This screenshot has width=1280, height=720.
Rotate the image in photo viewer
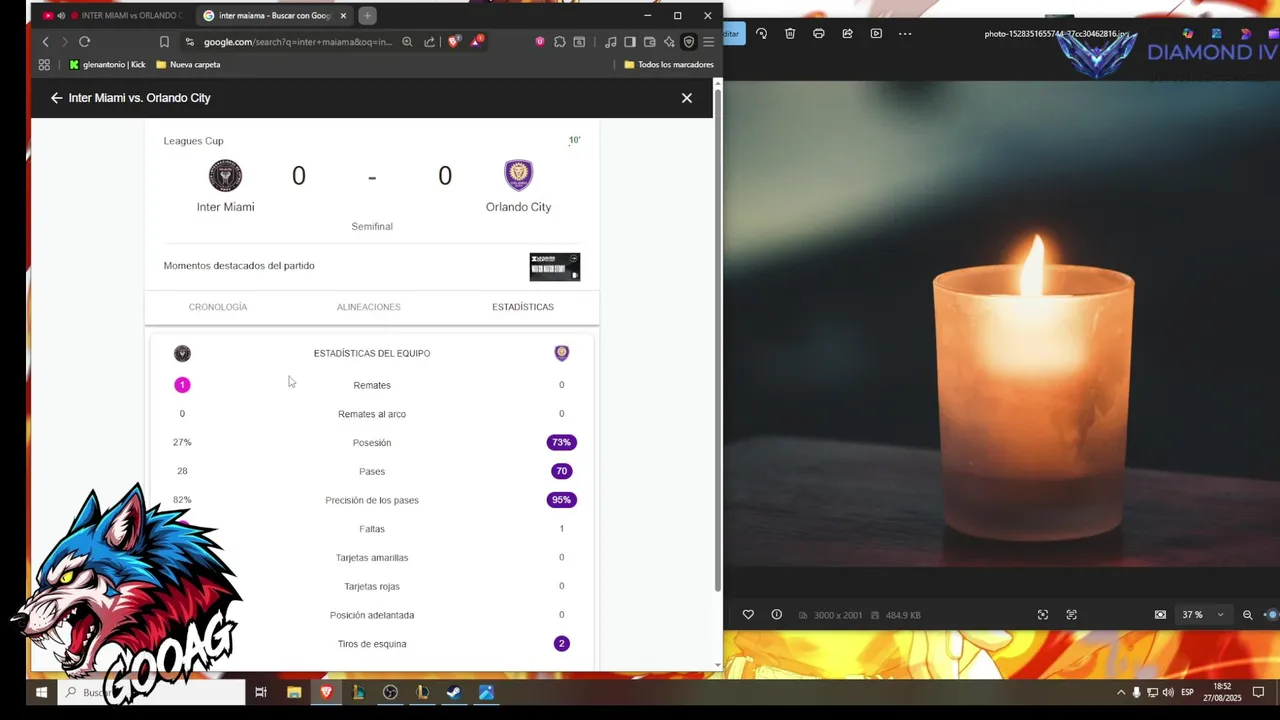pos(762,33)
